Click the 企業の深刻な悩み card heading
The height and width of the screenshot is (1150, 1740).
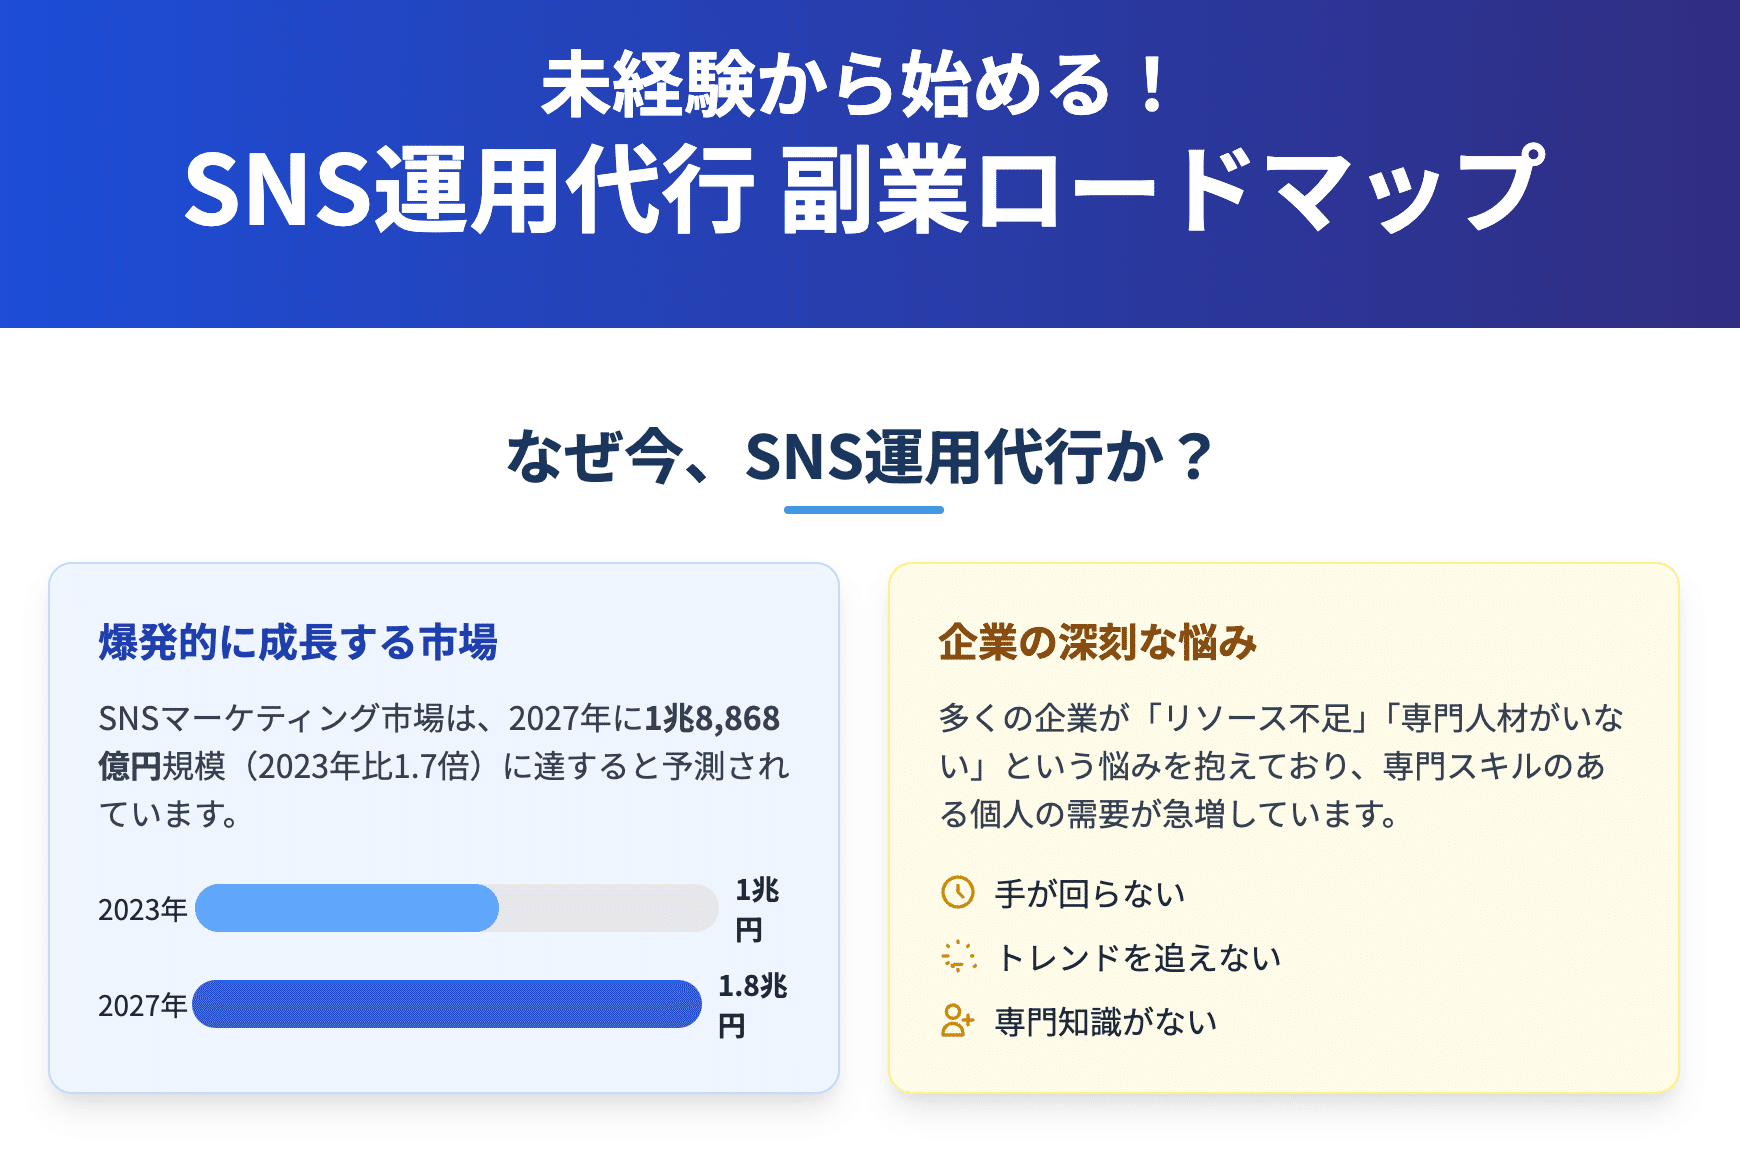[x=1097, y=642]
